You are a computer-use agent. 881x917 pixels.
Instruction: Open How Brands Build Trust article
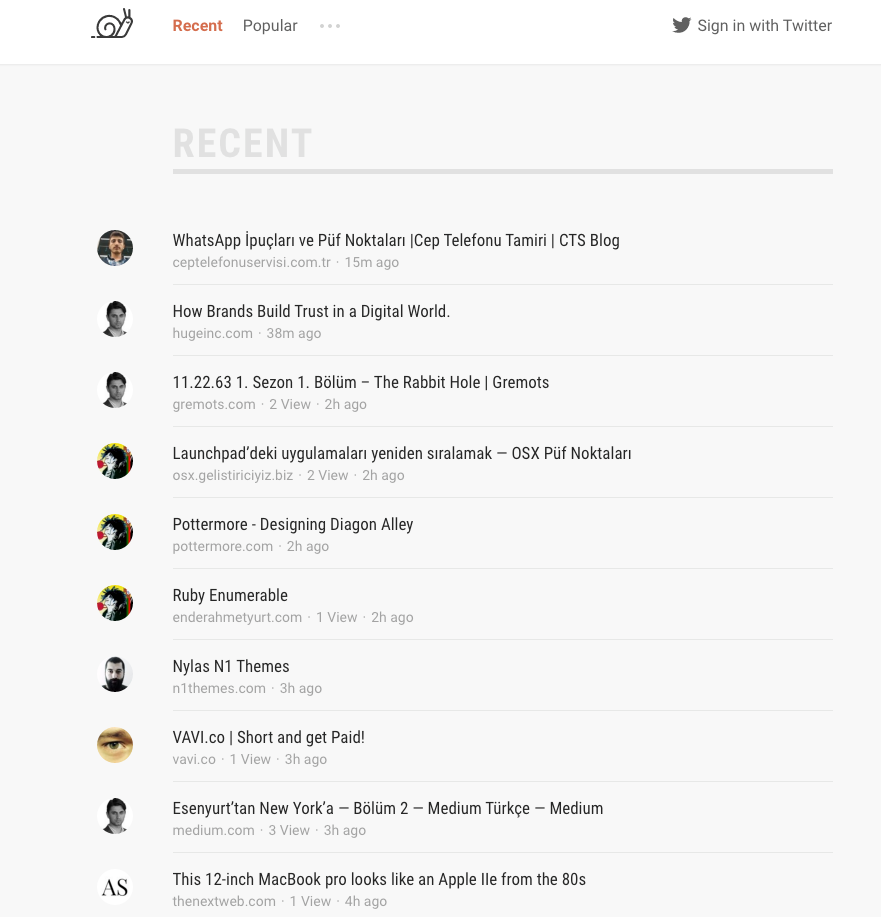point(311,311)
